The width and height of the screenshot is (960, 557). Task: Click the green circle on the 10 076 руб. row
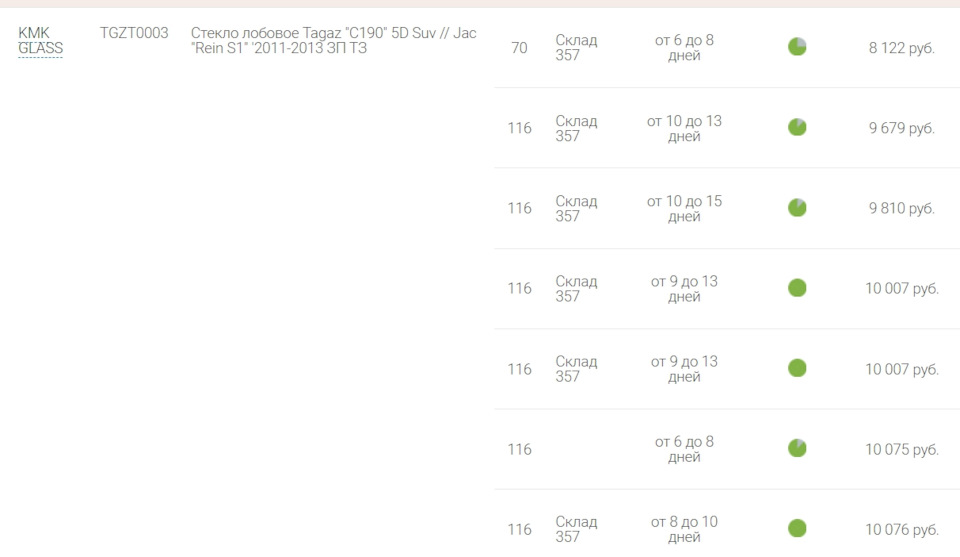(797, 528)
